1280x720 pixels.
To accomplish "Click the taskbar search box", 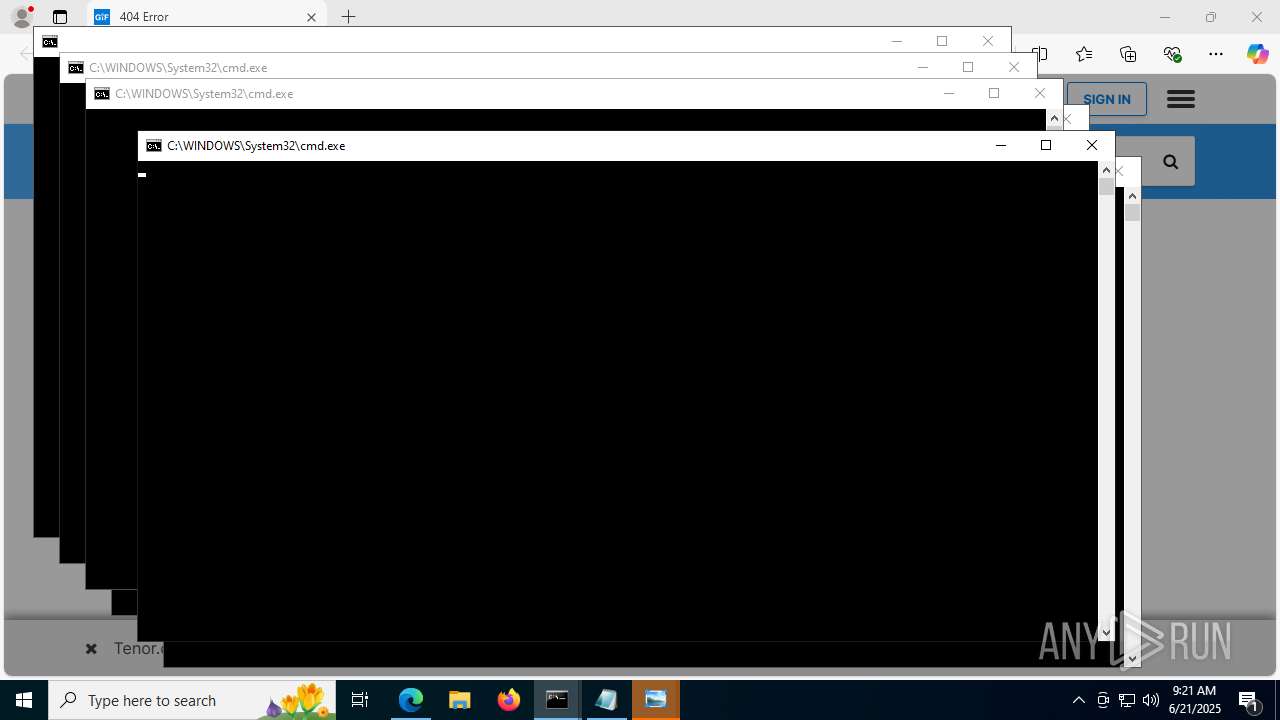I will (x=192, y=700).
